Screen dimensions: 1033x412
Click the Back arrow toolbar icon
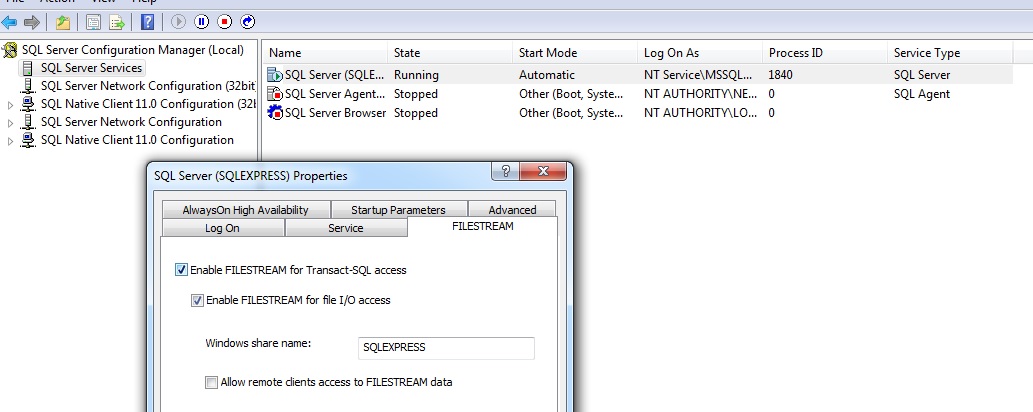(x=9, y=22)
